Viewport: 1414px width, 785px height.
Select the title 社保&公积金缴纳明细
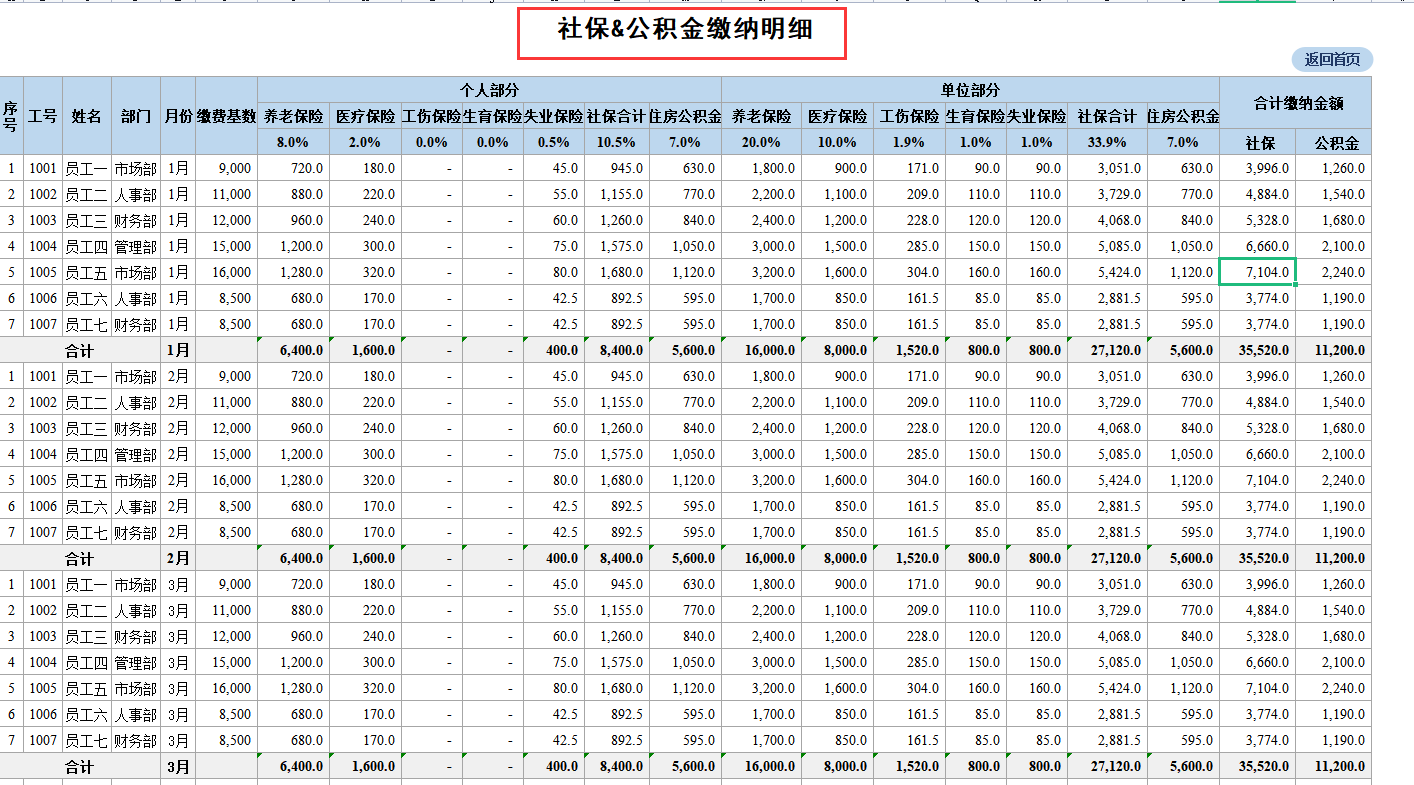[685, 30]
